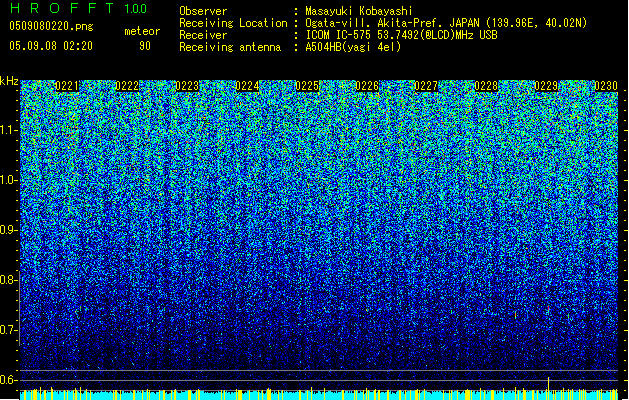Image resolution: width=629 pixels, height=400 pixels.
Task: Click the Receiver field label
Action: click(x=203, y=35)
